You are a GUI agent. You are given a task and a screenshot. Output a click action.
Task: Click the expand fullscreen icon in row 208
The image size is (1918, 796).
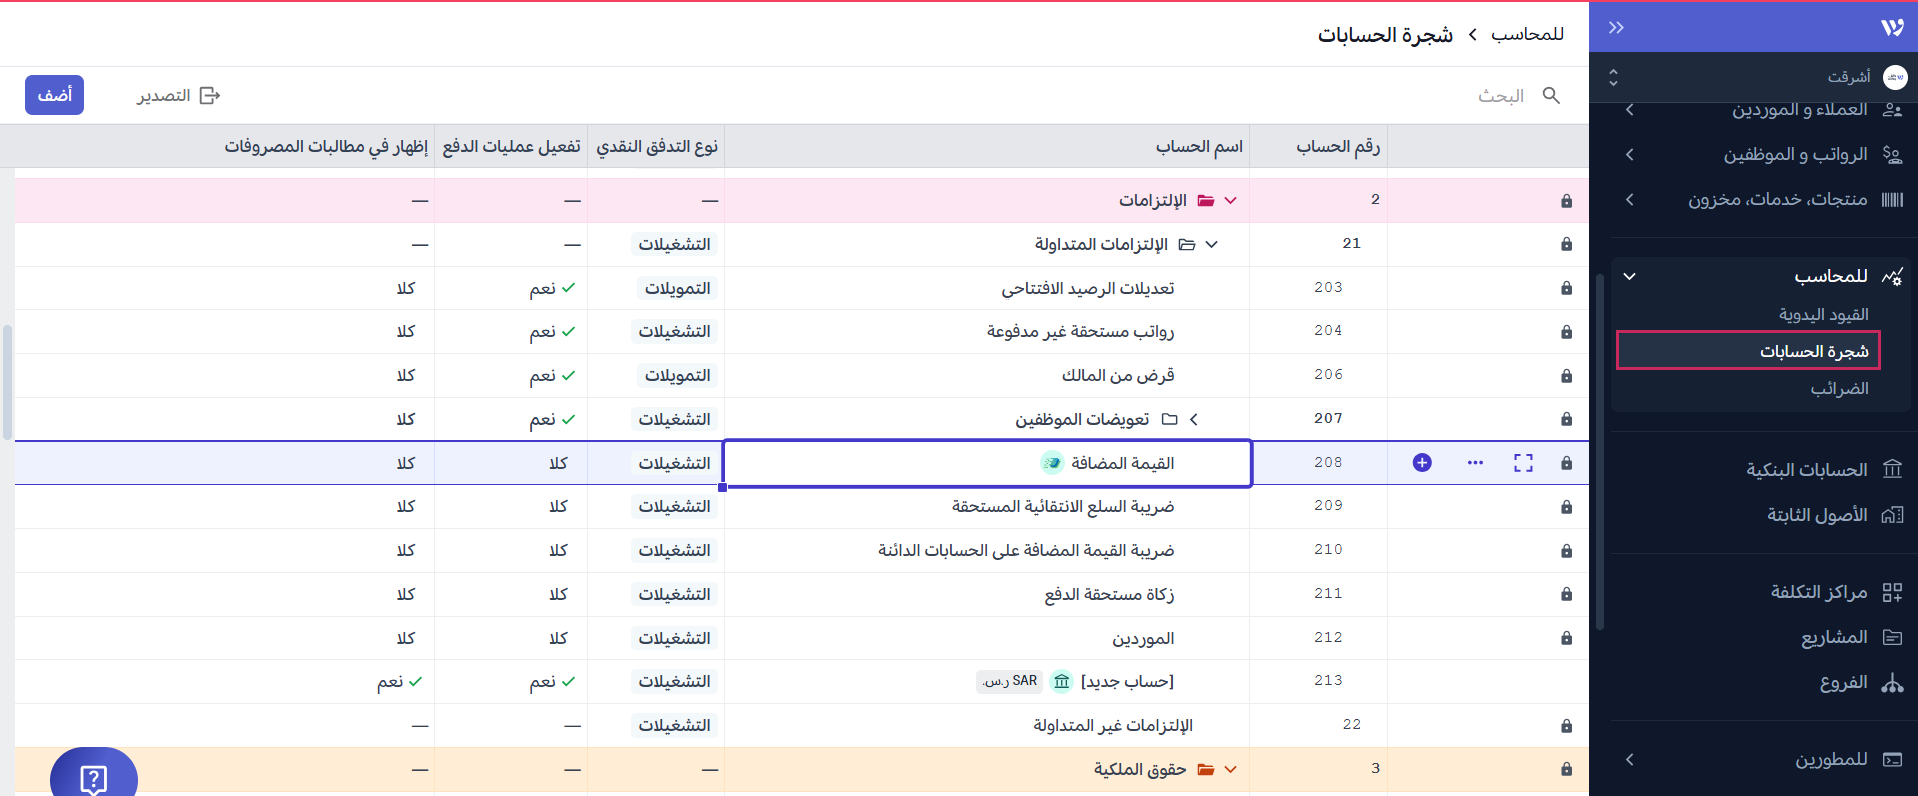tap(1523, 462)
